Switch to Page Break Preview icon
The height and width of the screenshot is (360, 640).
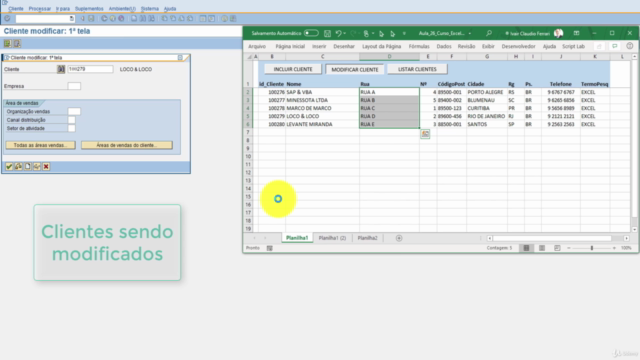pyautogui.click(x=557, y=248)
